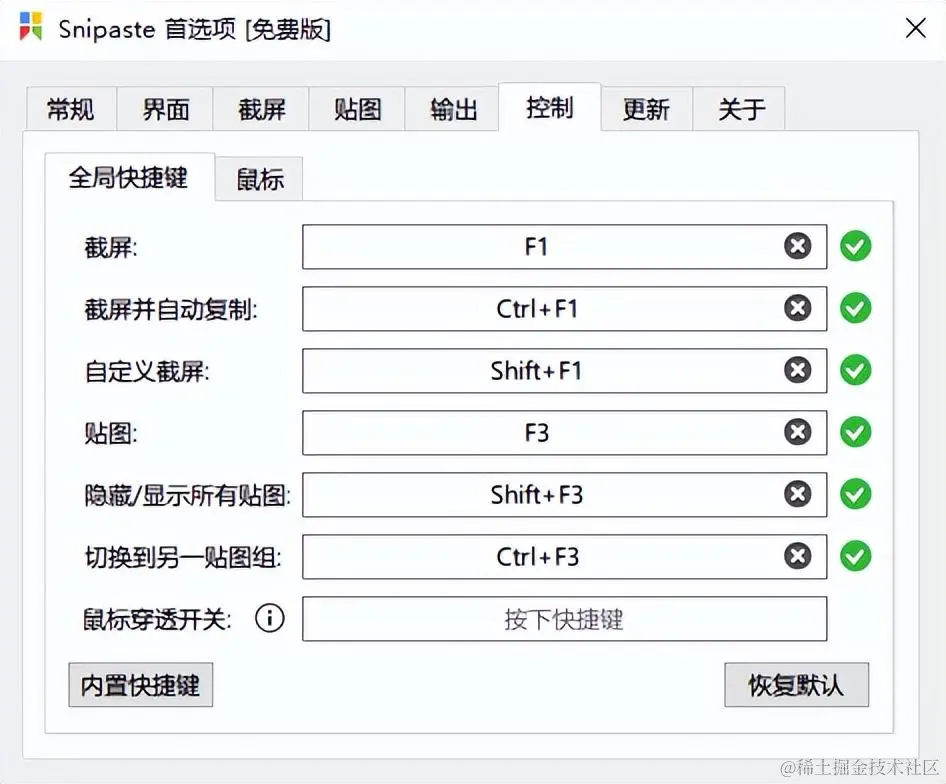Clear the 贴图 F3 shortcut
The width and height of the screenshot is (946, 784).
tap(798, 432)
